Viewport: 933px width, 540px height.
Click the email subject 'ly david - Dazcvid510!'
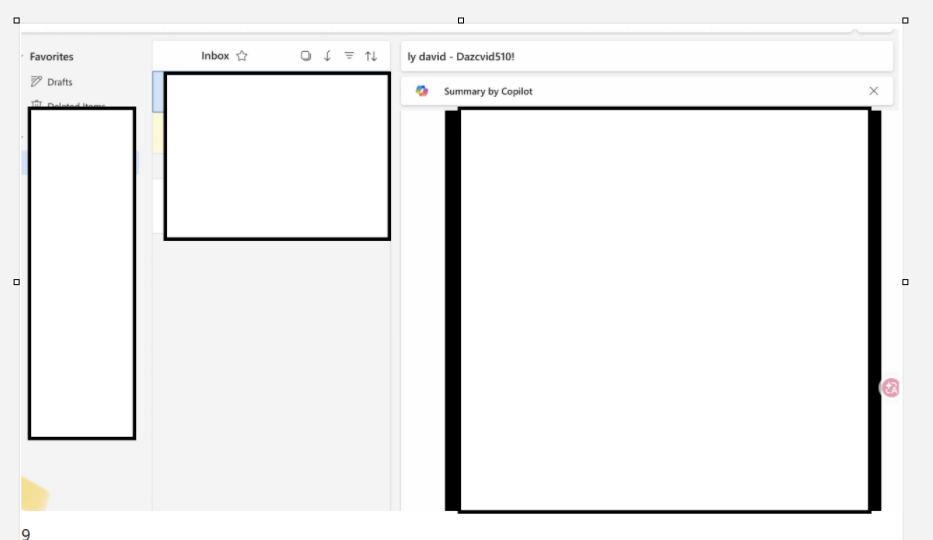click(x=461, y=56)
